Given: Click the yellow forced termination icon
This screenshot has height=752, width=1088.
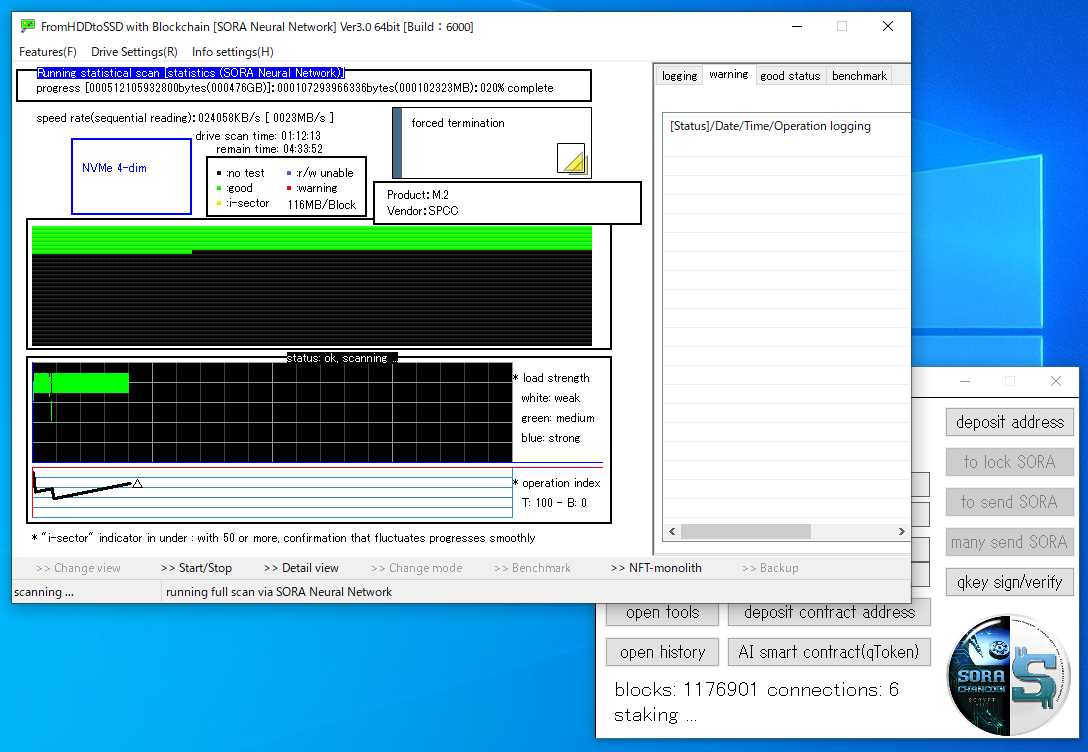Looking at the screenshot, I should pyautogui.click(x=571, y=158).
